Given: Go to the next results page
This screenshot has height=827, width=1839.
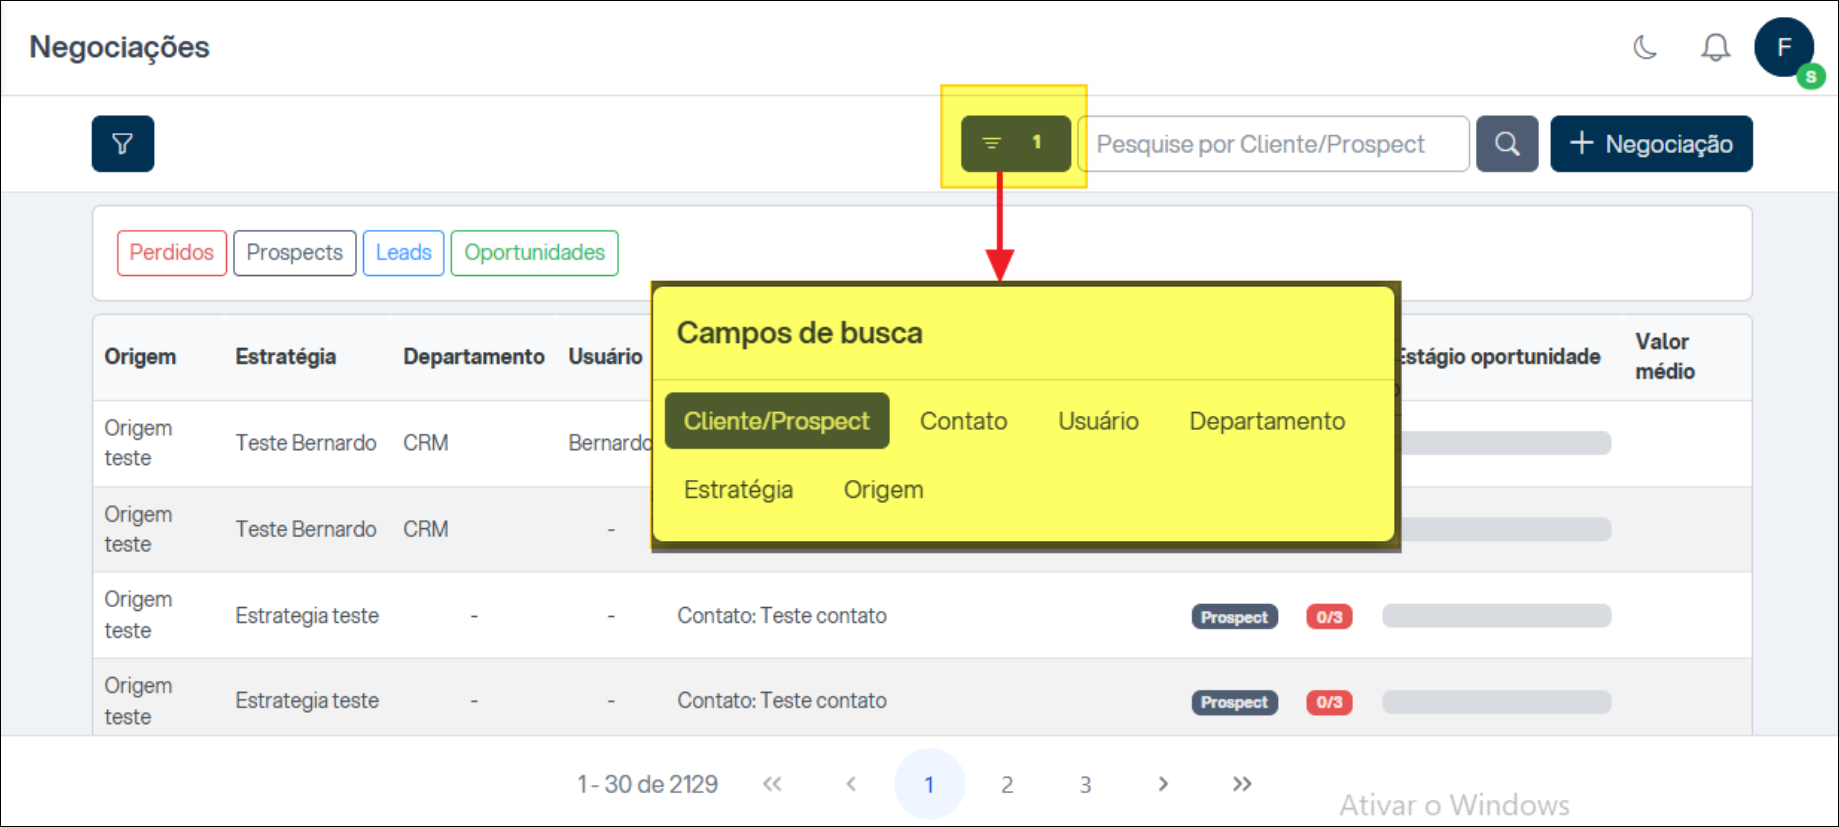Looking at the screenshot, I should pos(1163,784).
